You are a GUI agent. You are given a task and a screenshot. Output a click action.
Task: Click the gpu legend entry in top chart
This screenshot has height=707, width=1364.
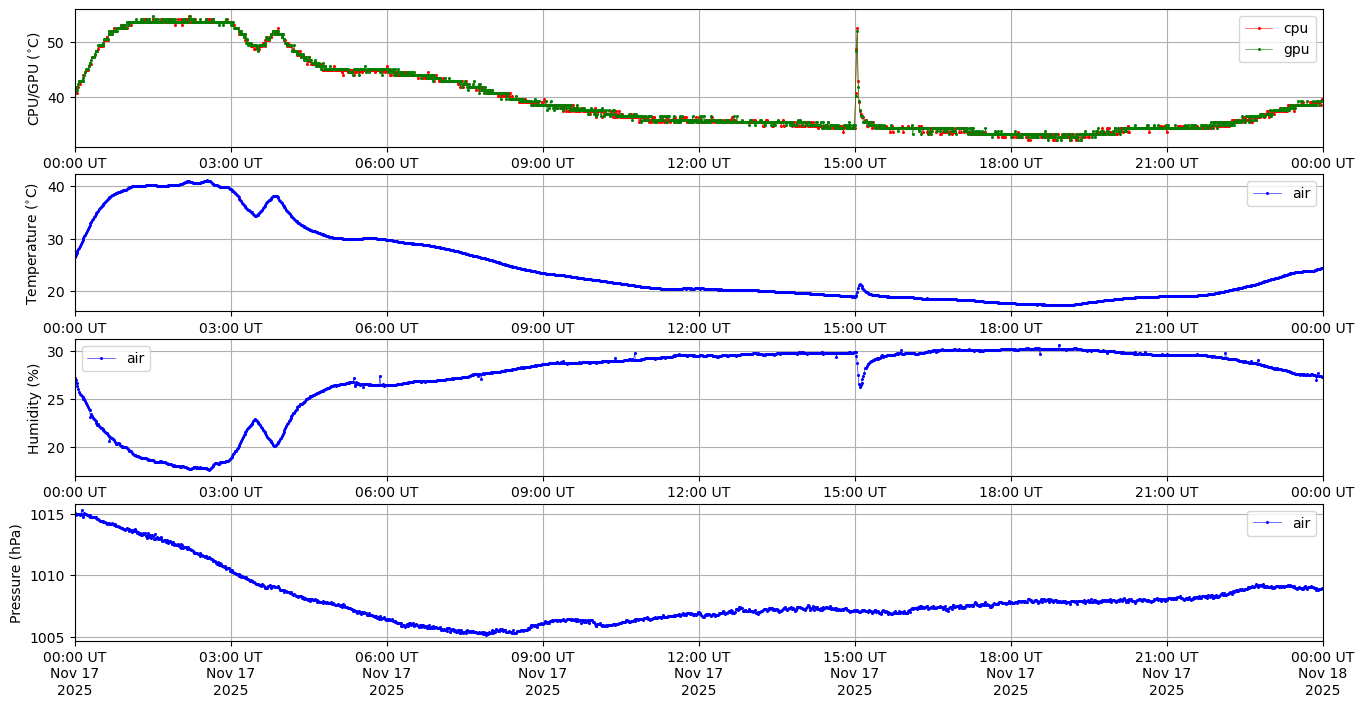click(x=1295, y=49)
